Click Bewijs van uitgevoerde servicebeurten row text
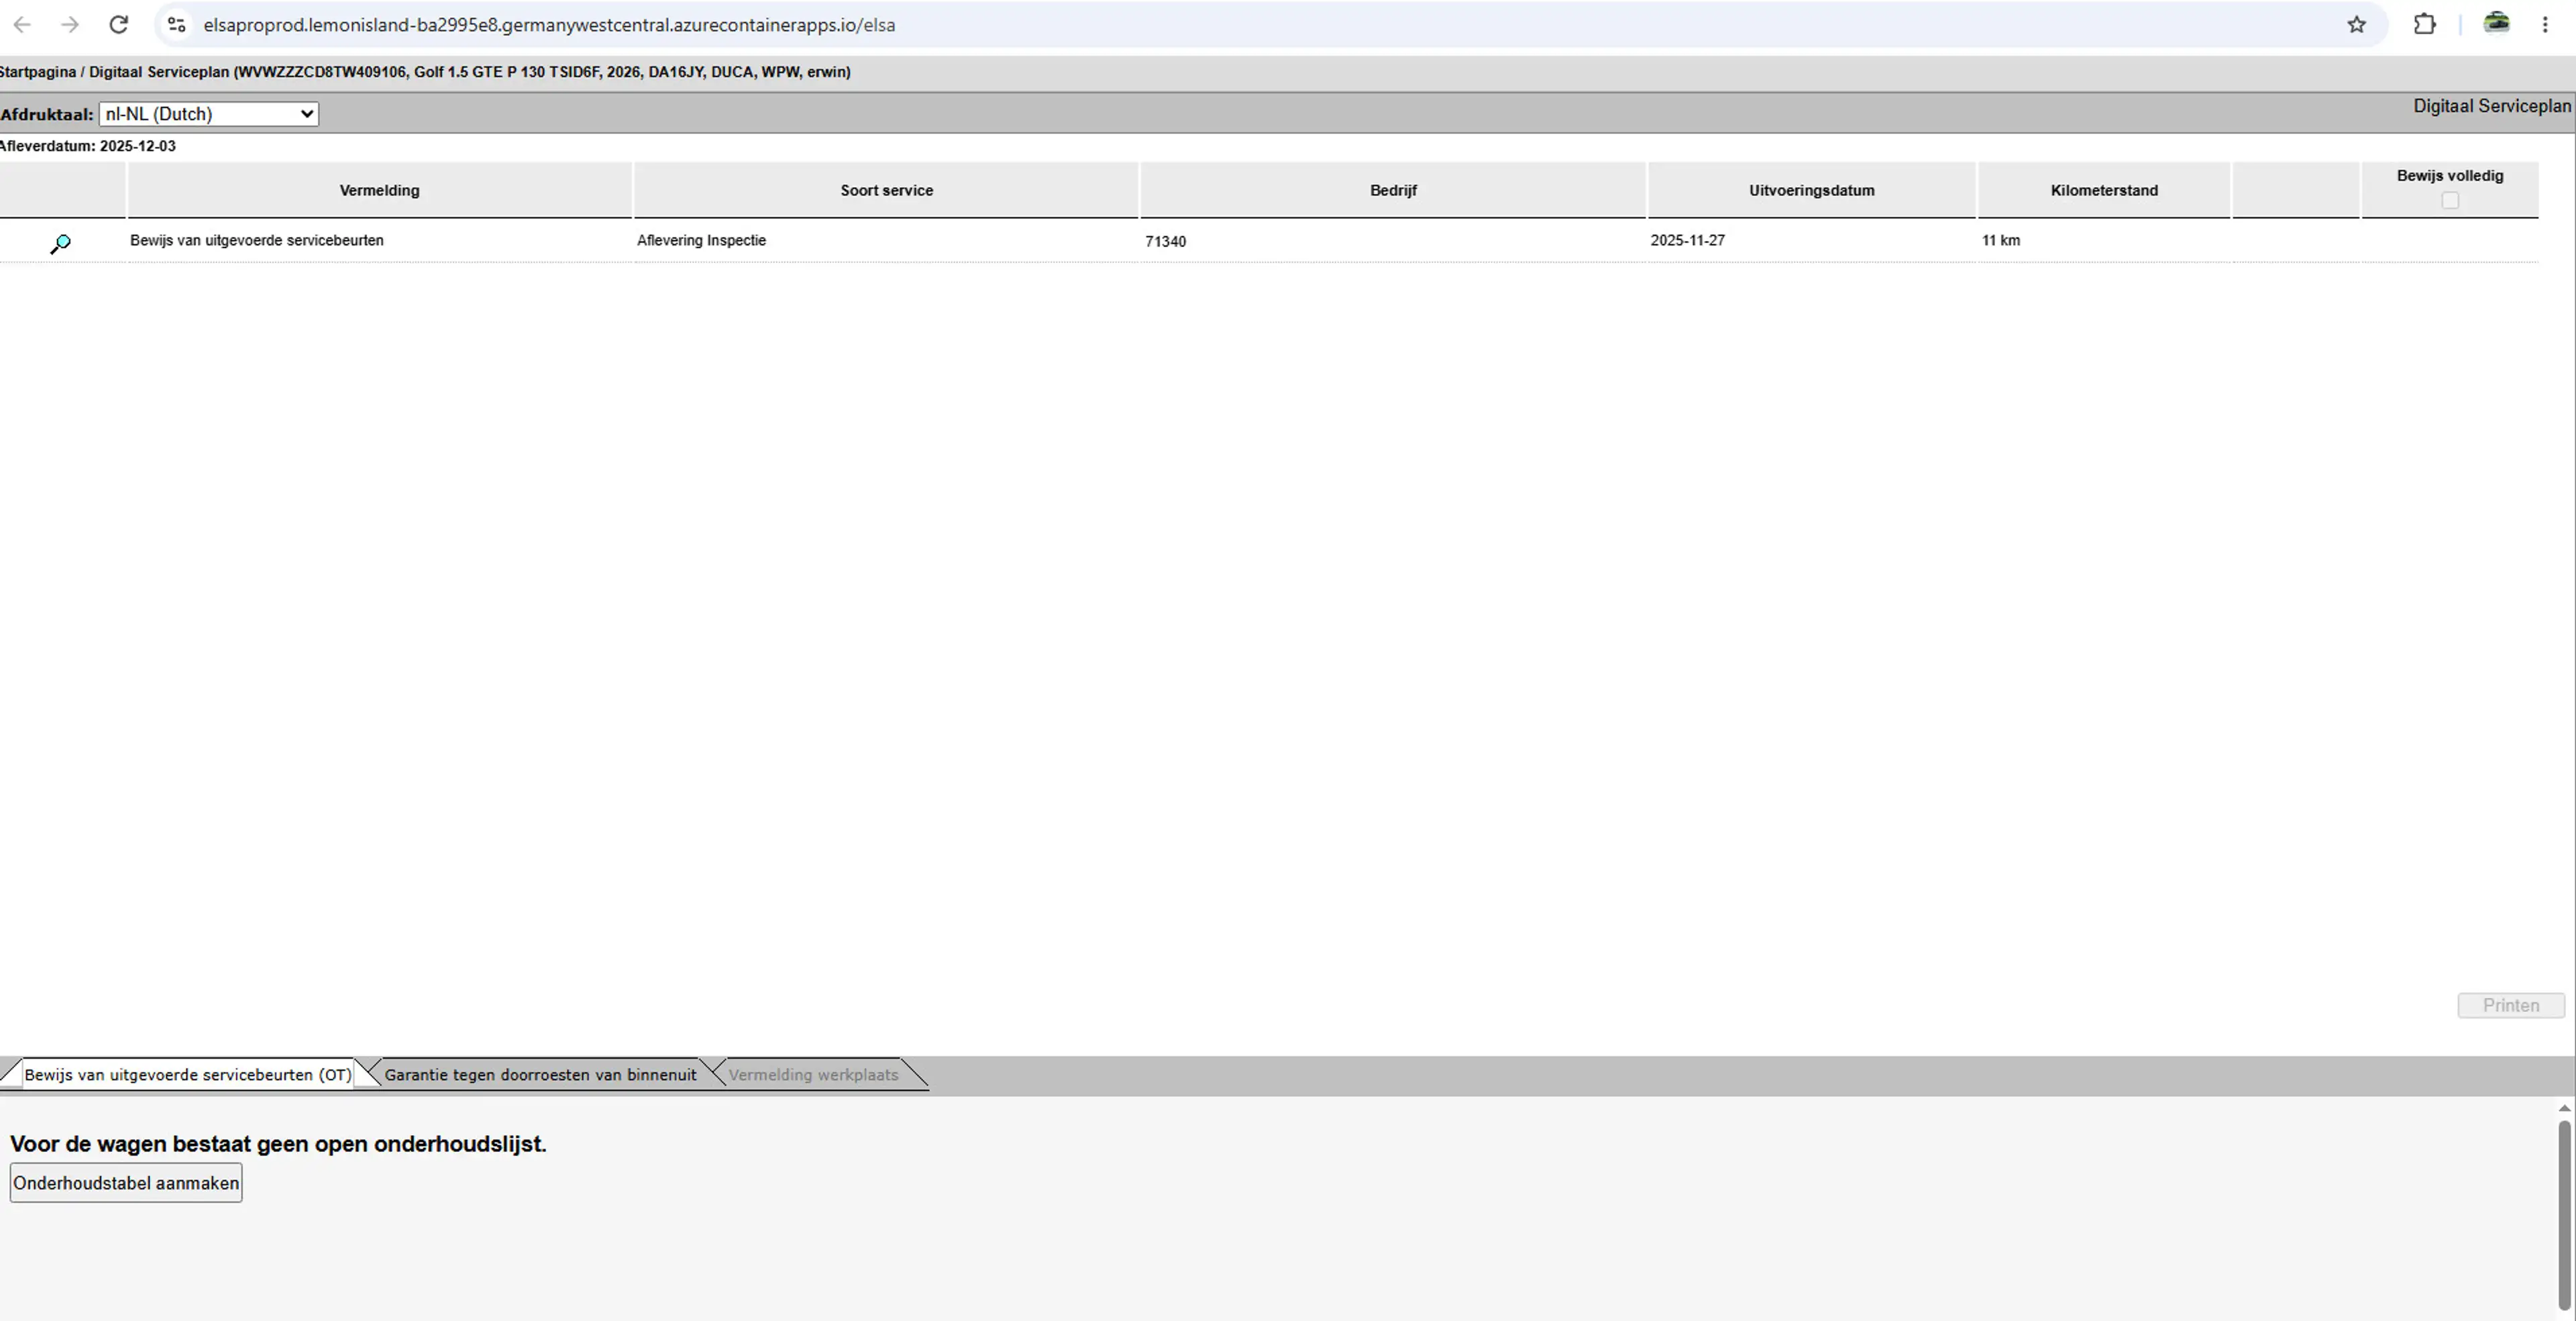Image resolution: width=2576 pixels, height=1321 pixels. coord(257,240)
